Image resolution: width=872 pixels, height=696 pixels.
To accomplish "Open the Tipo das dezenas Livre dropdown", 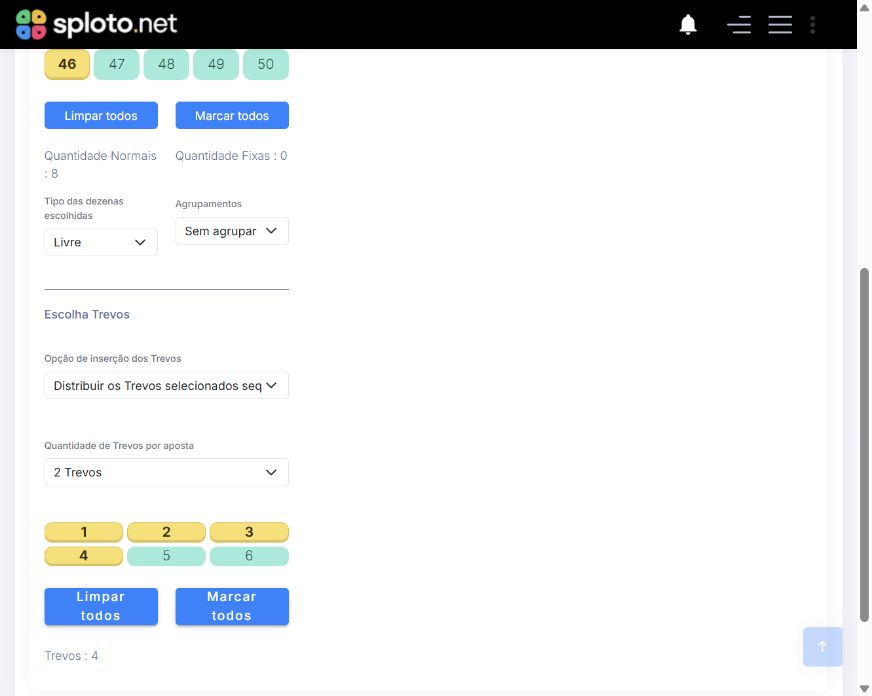I will click(x=101, y=242).
